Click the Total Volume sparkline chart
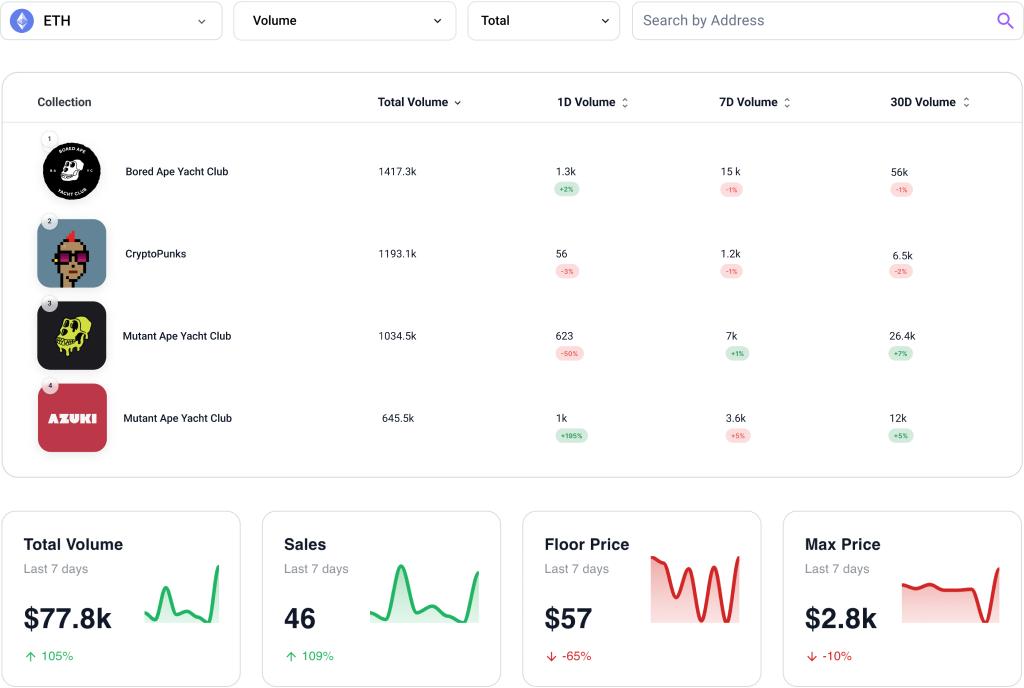The height and width of the screenshot is (688, 1024). 182,593
